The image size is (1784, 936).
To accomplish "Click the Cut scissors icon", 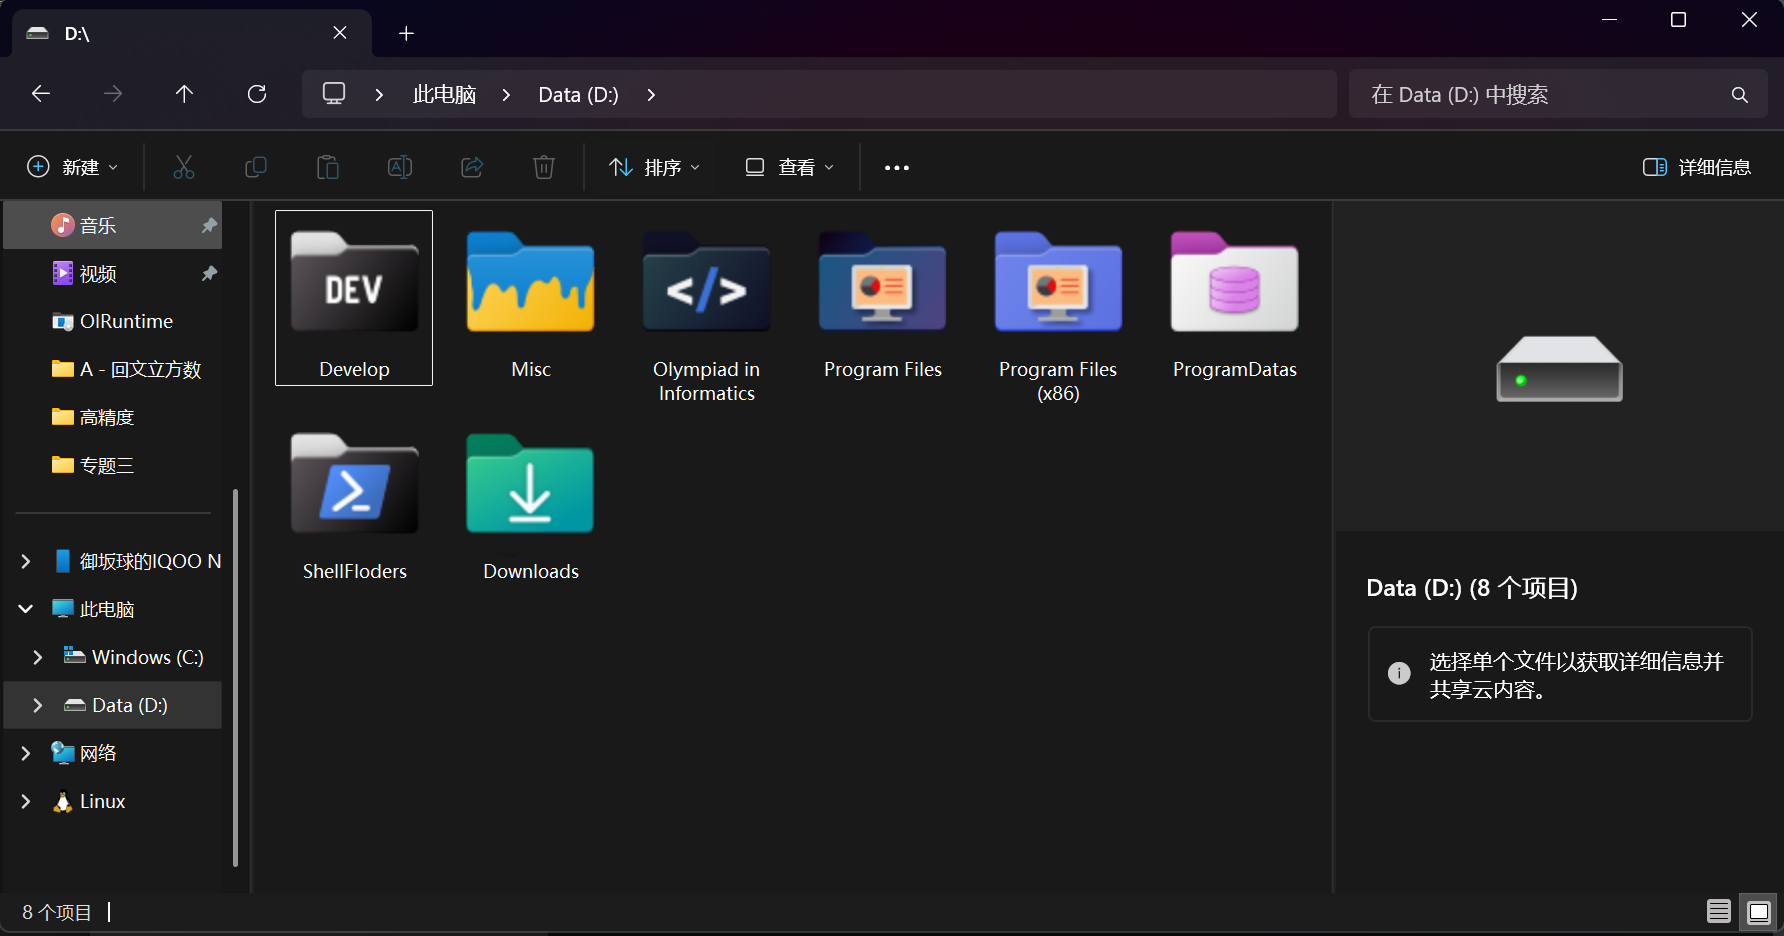I will (x=183, y=167).
